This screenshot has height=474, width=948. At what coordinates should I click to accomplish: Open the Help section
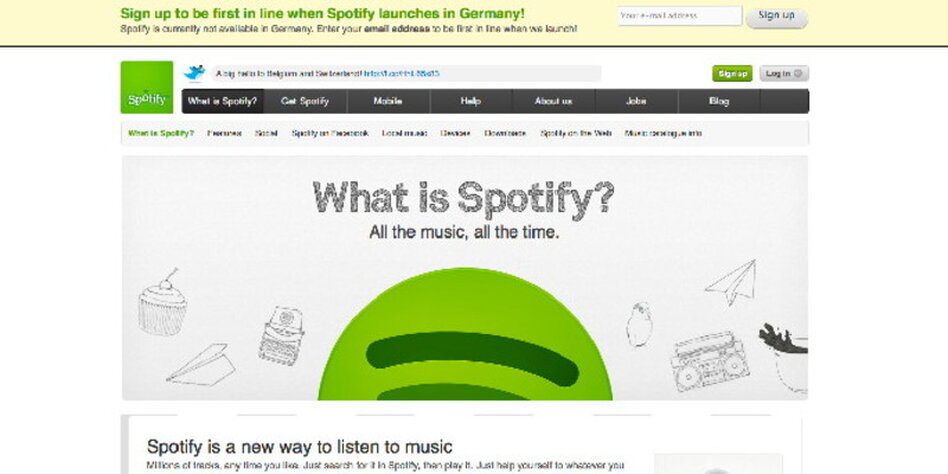(x=471, y=102)
